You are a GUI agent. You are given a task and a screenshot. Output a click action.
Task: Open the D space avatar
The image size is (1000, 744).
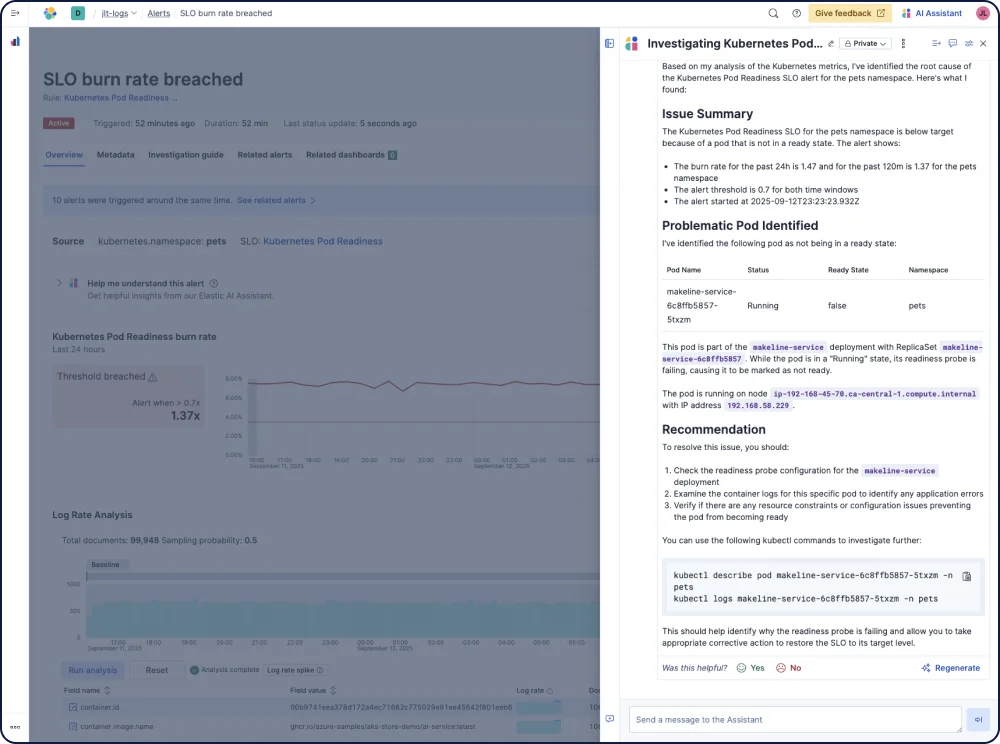click(x=78, y=13)
